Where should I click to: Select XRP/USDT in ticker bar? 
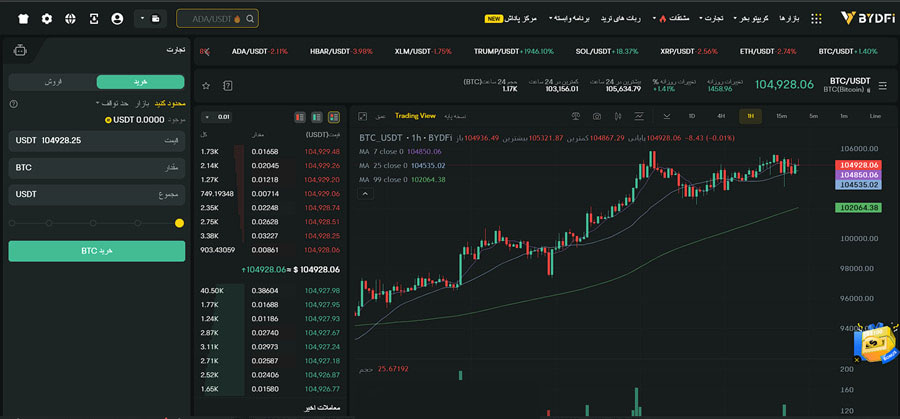point(689,51)
